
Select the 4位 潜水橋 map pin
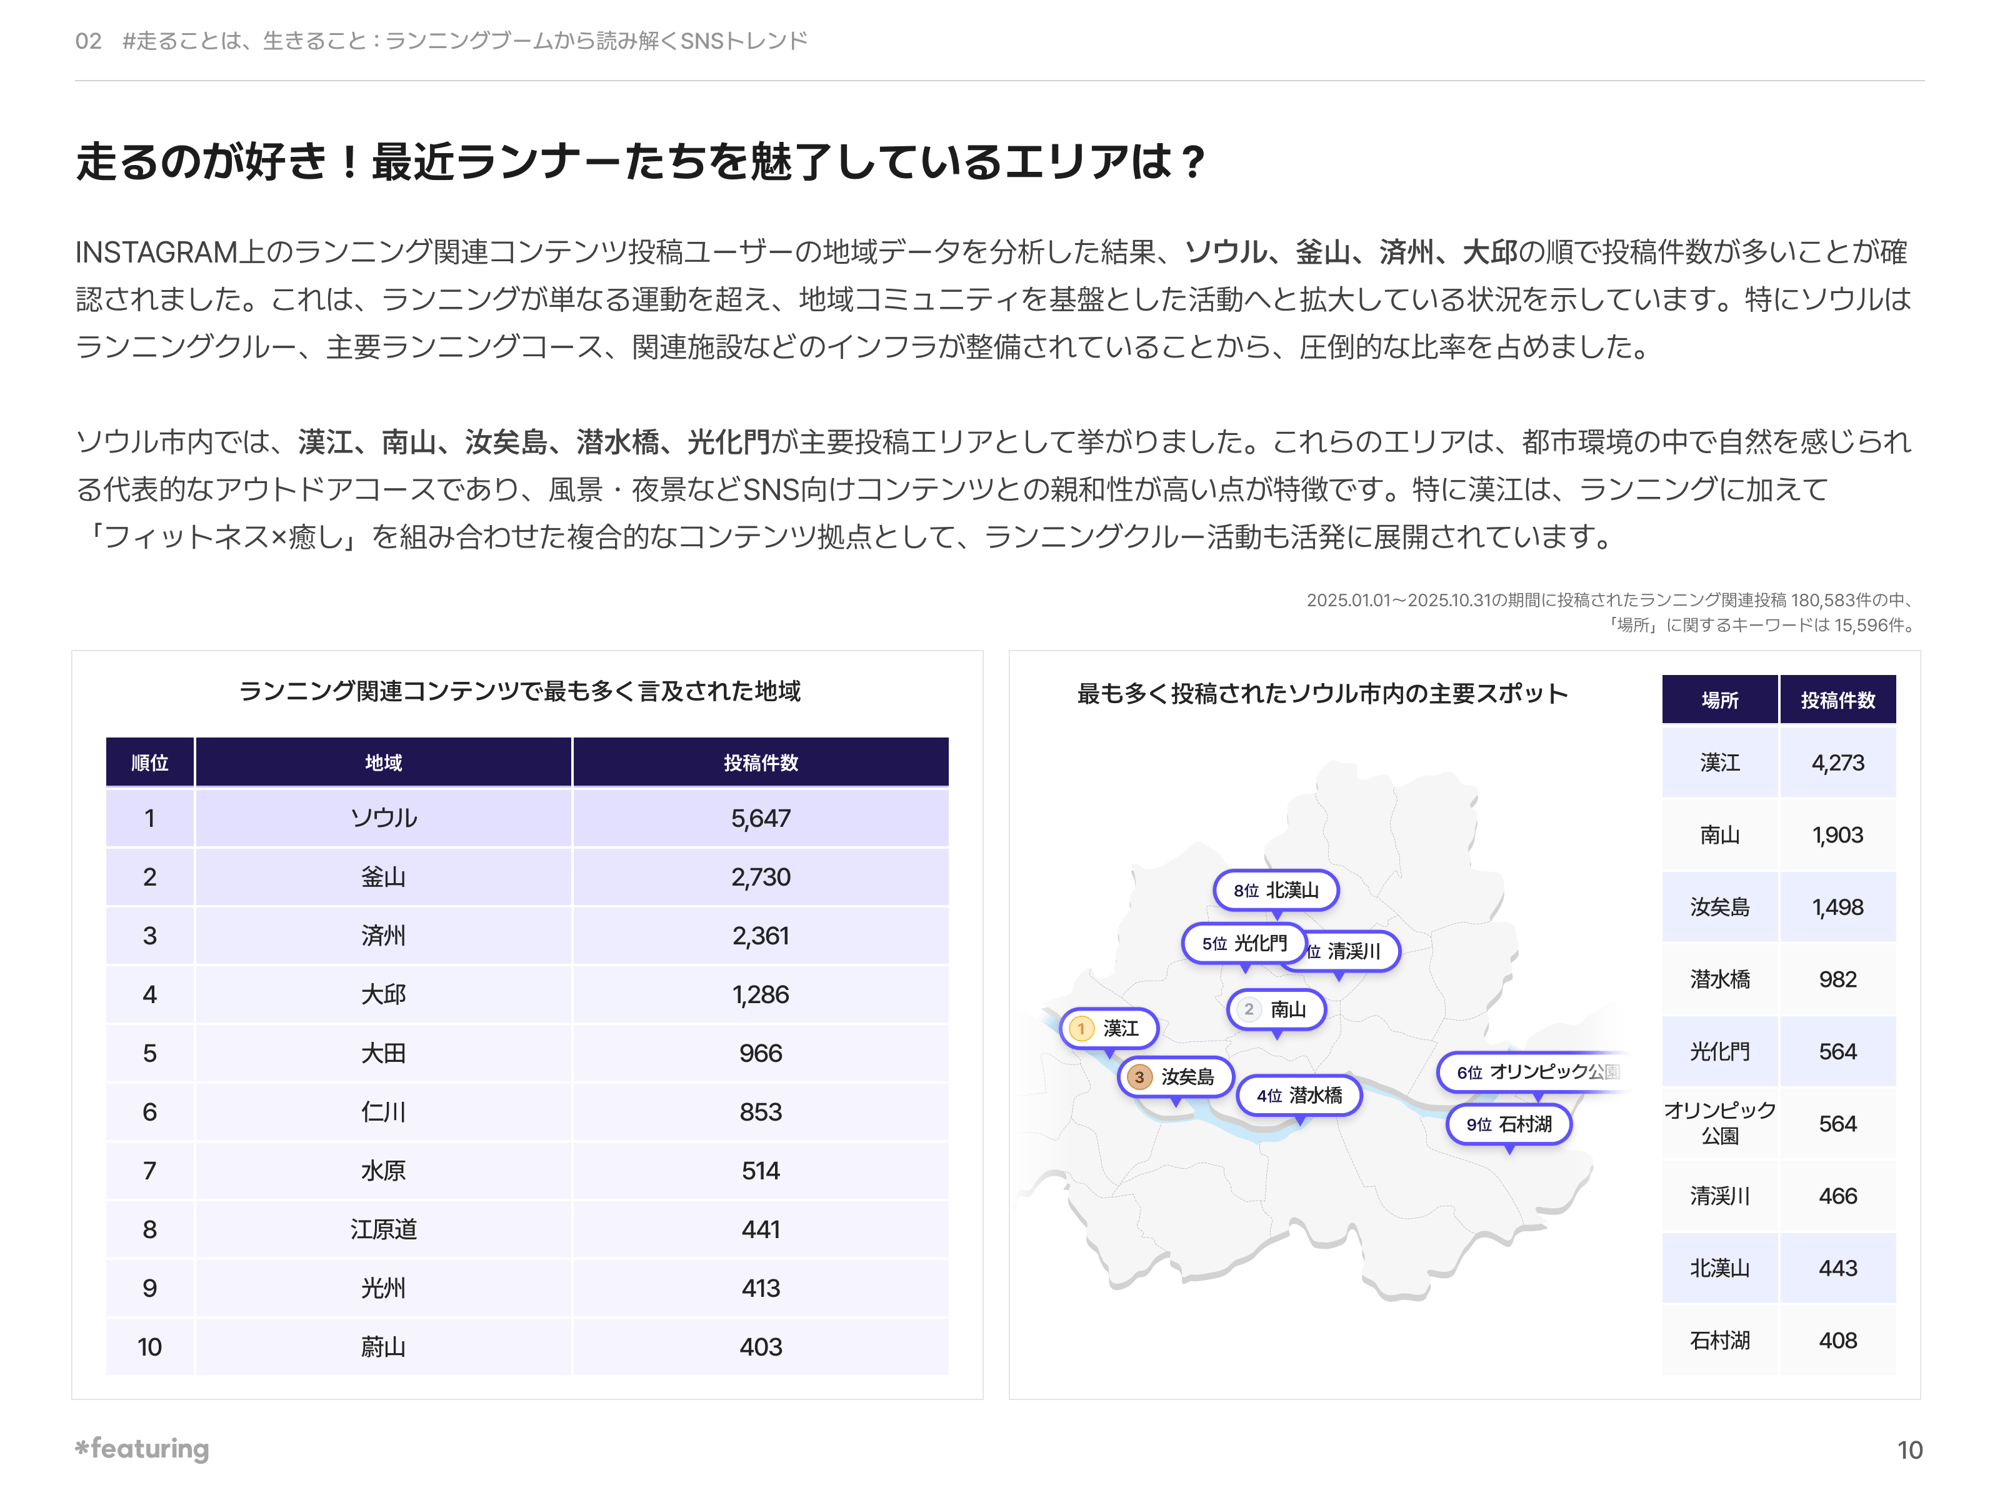[1299, 1095]
